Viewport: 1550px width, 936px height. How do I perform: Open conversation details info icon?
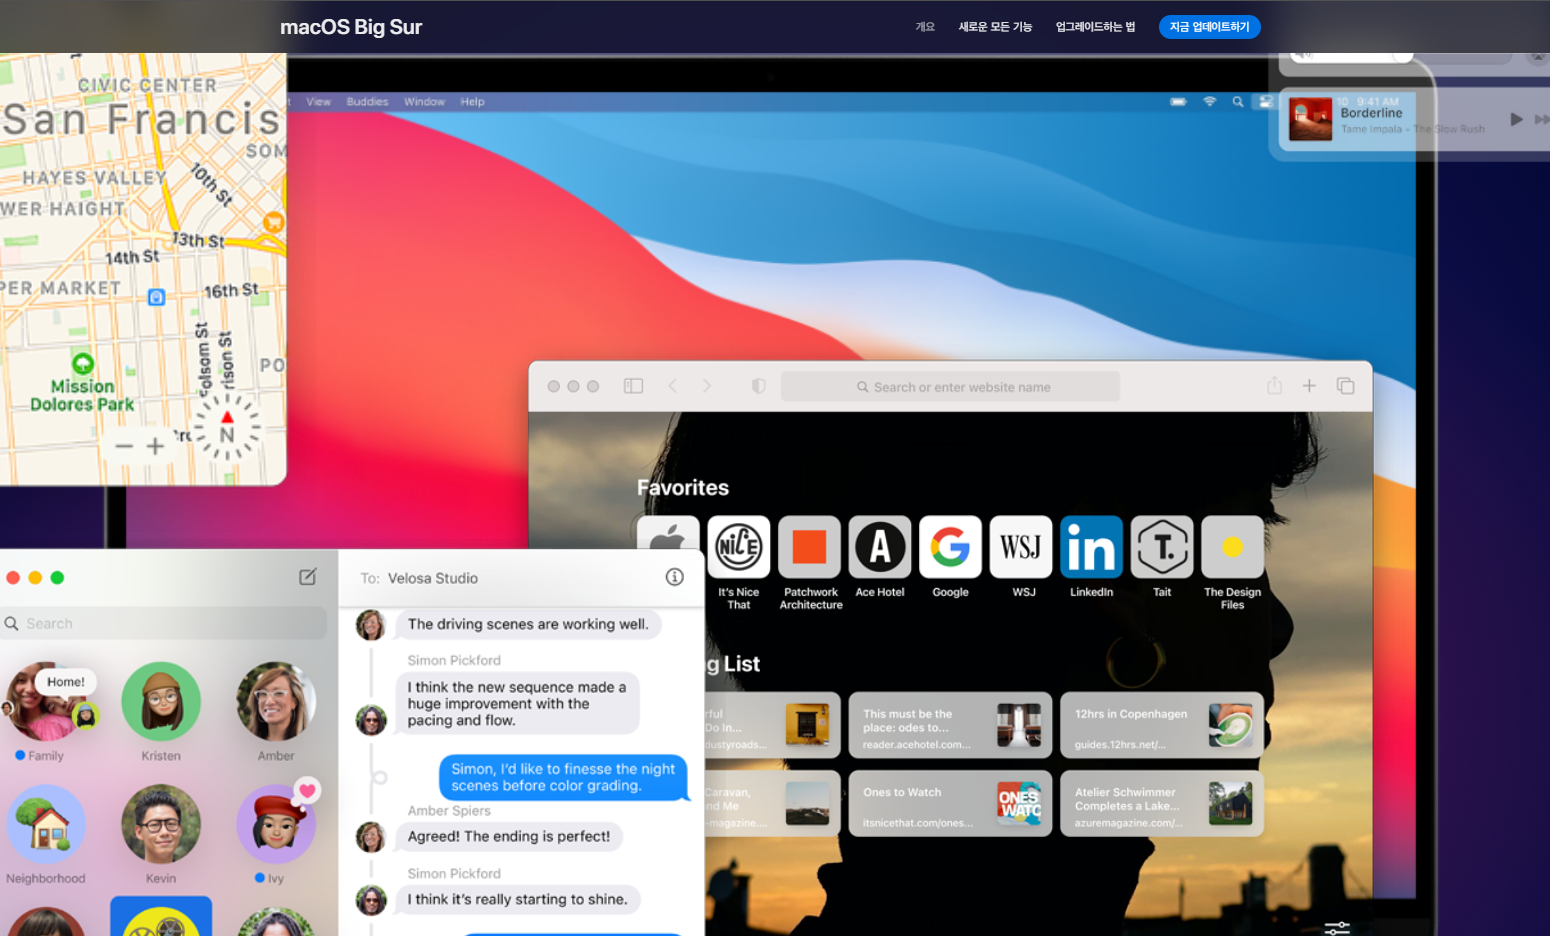pyautogui.click(x=675, y=577)
